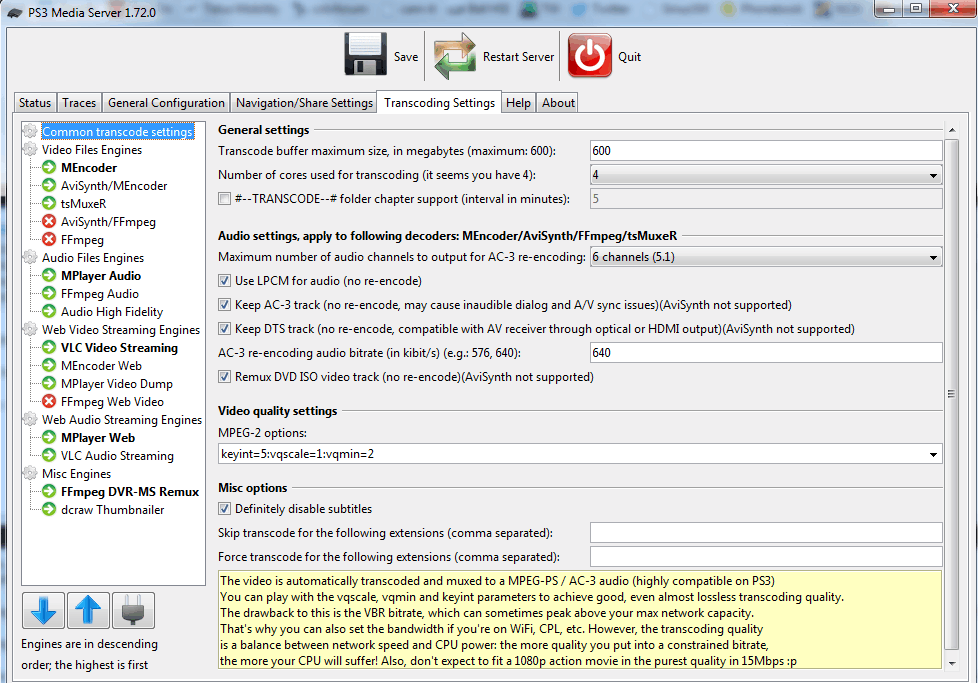Click the Quit label
The image size is (978, 683).
click(x=629, y=57)
